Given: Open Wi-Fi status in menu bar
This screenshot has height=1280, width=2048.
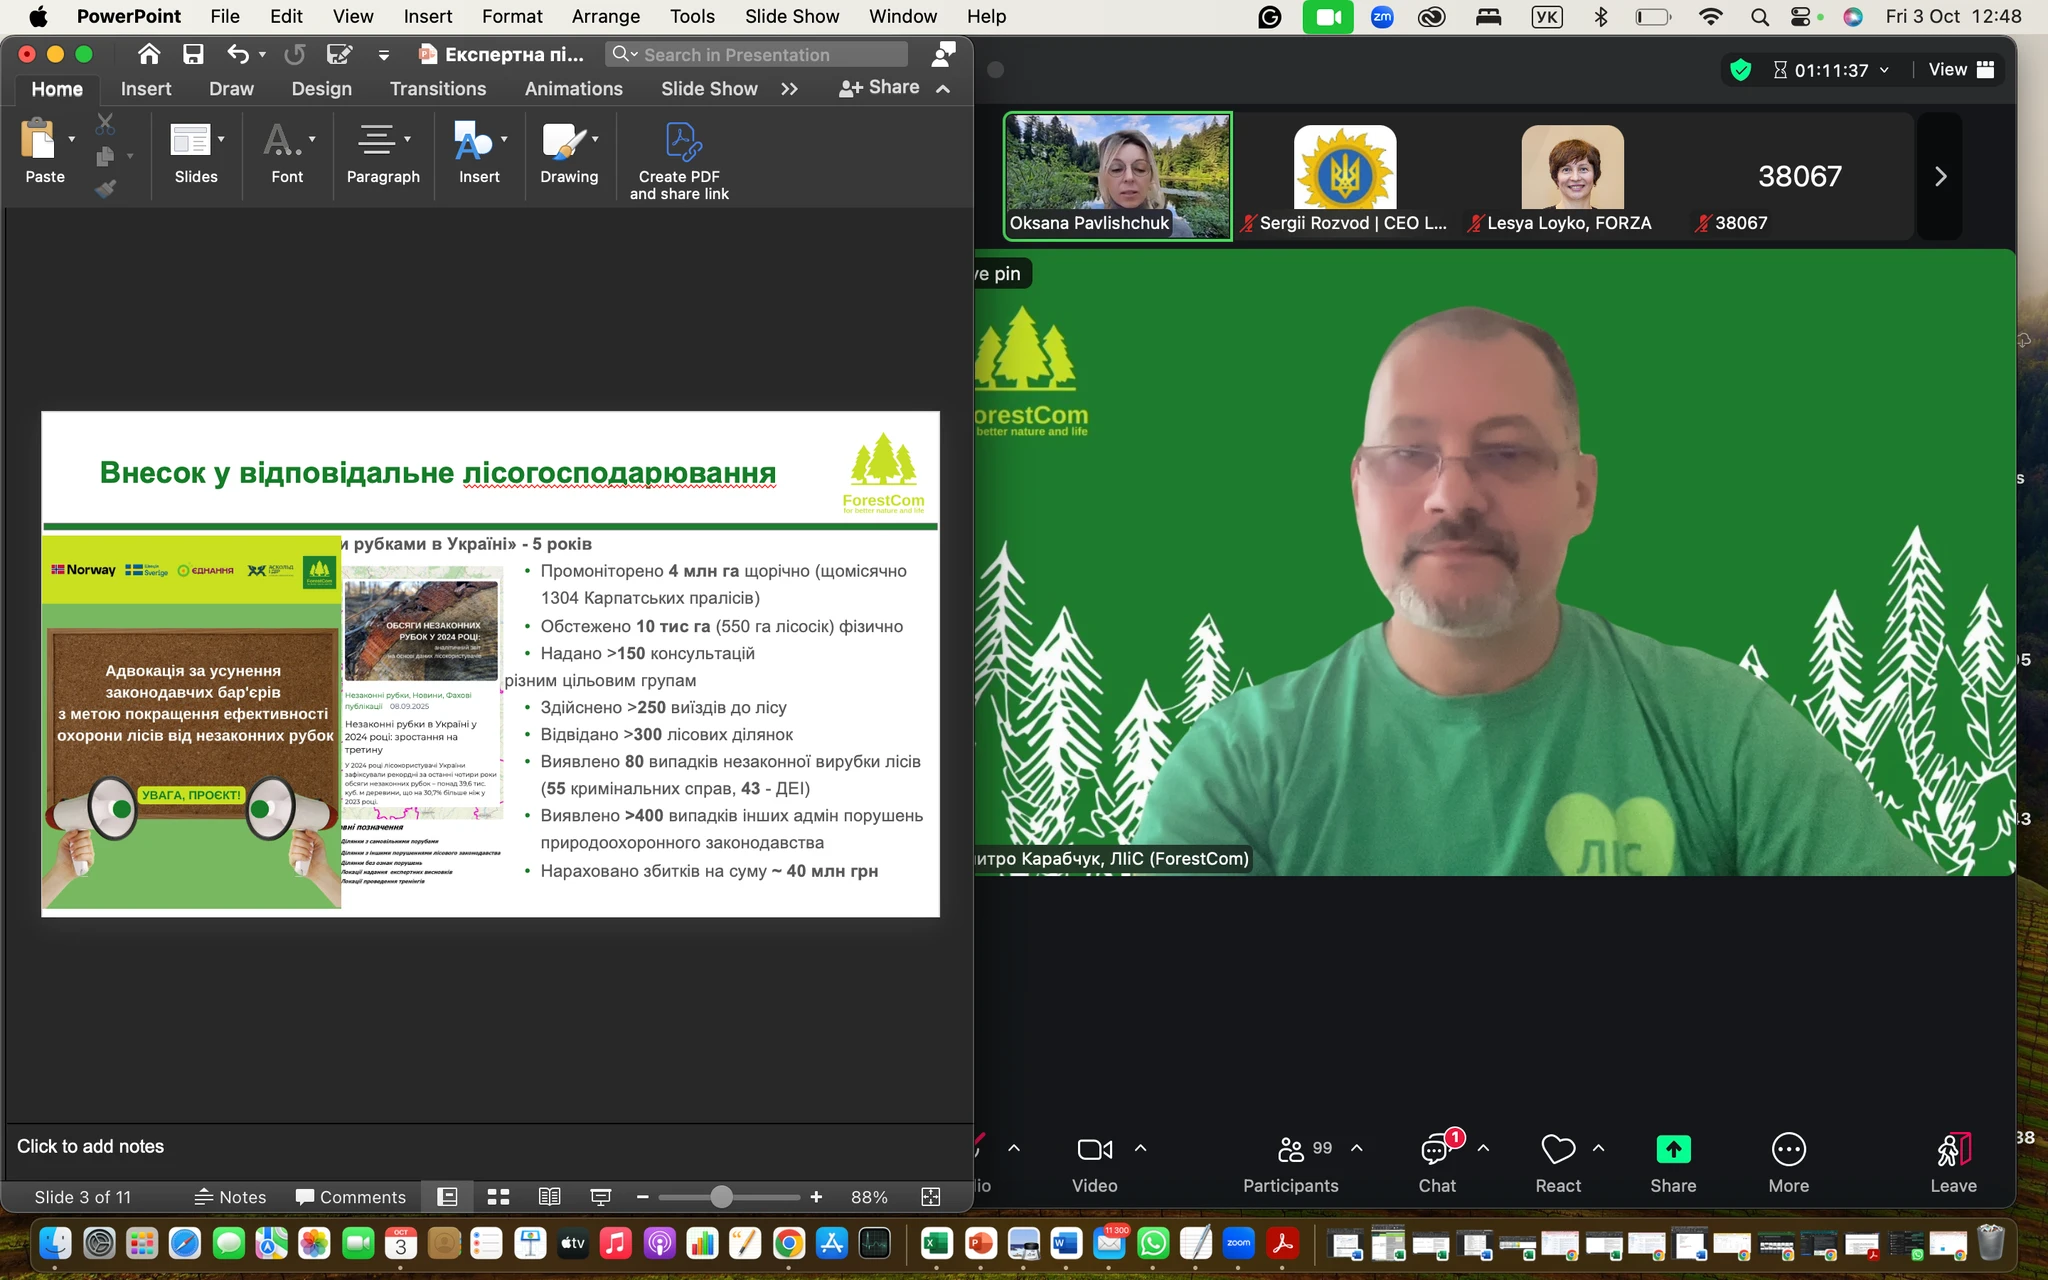Looking at the screenshot, I should pos(1711,16).
